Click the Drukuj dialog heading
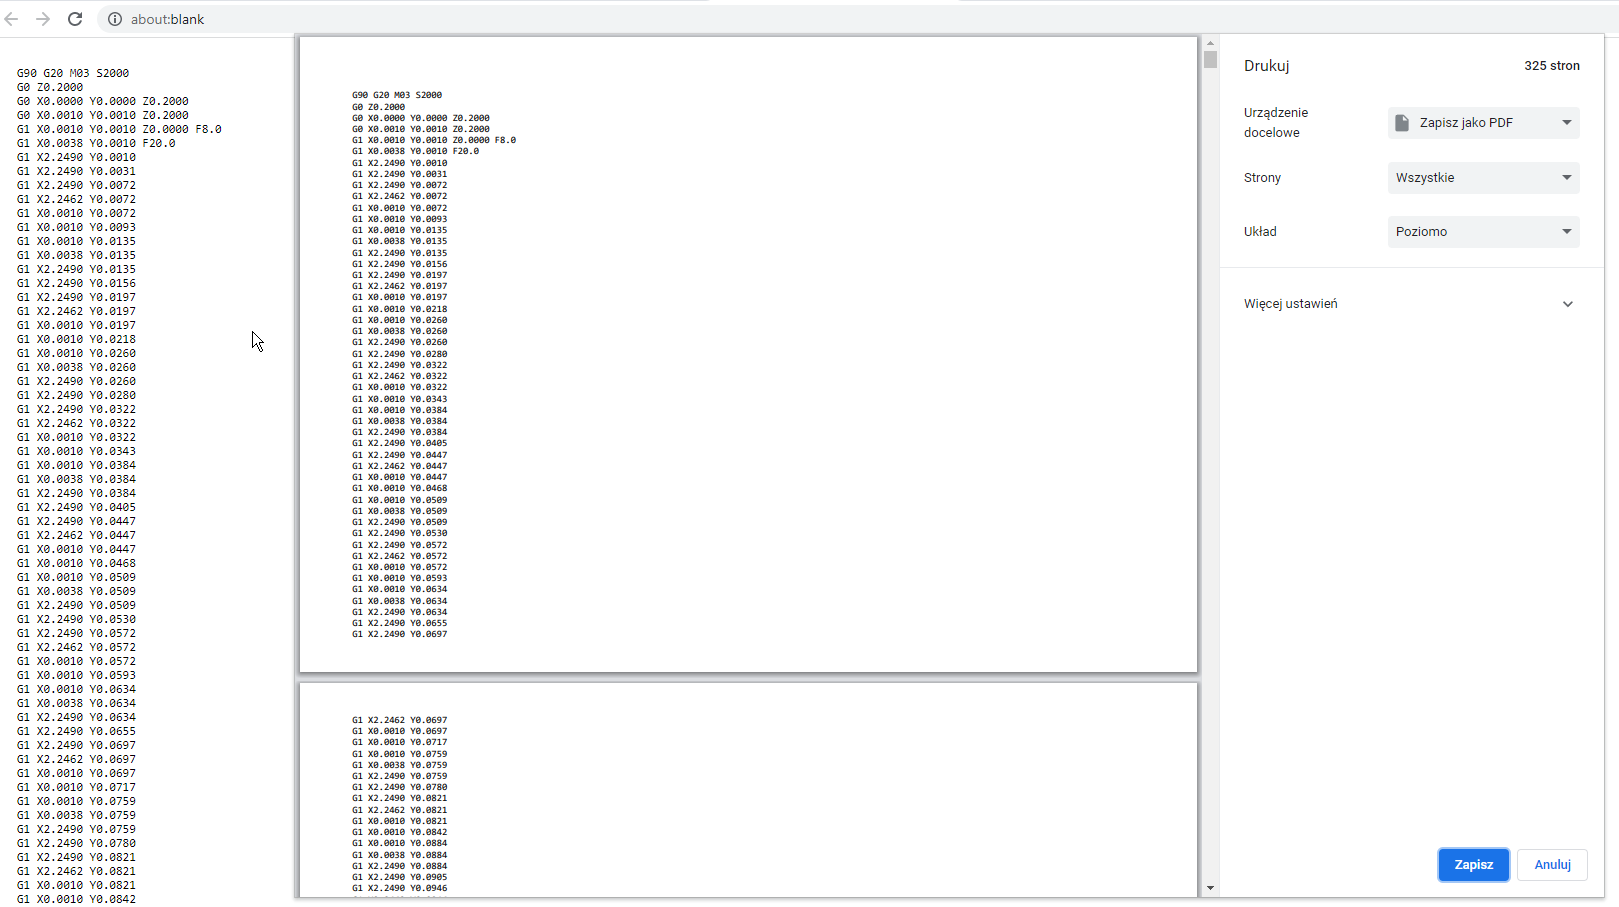This screenshot has height=907, width=1619. [x=1266, y=66]
